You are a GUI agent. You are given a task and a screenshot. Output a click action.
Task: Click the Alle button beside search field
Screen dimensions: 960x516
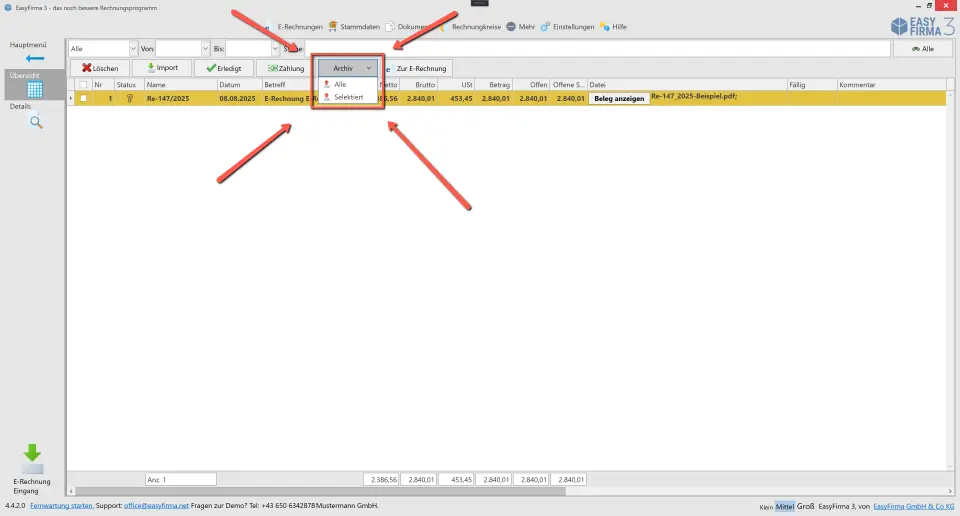click(x=923, y=48)
